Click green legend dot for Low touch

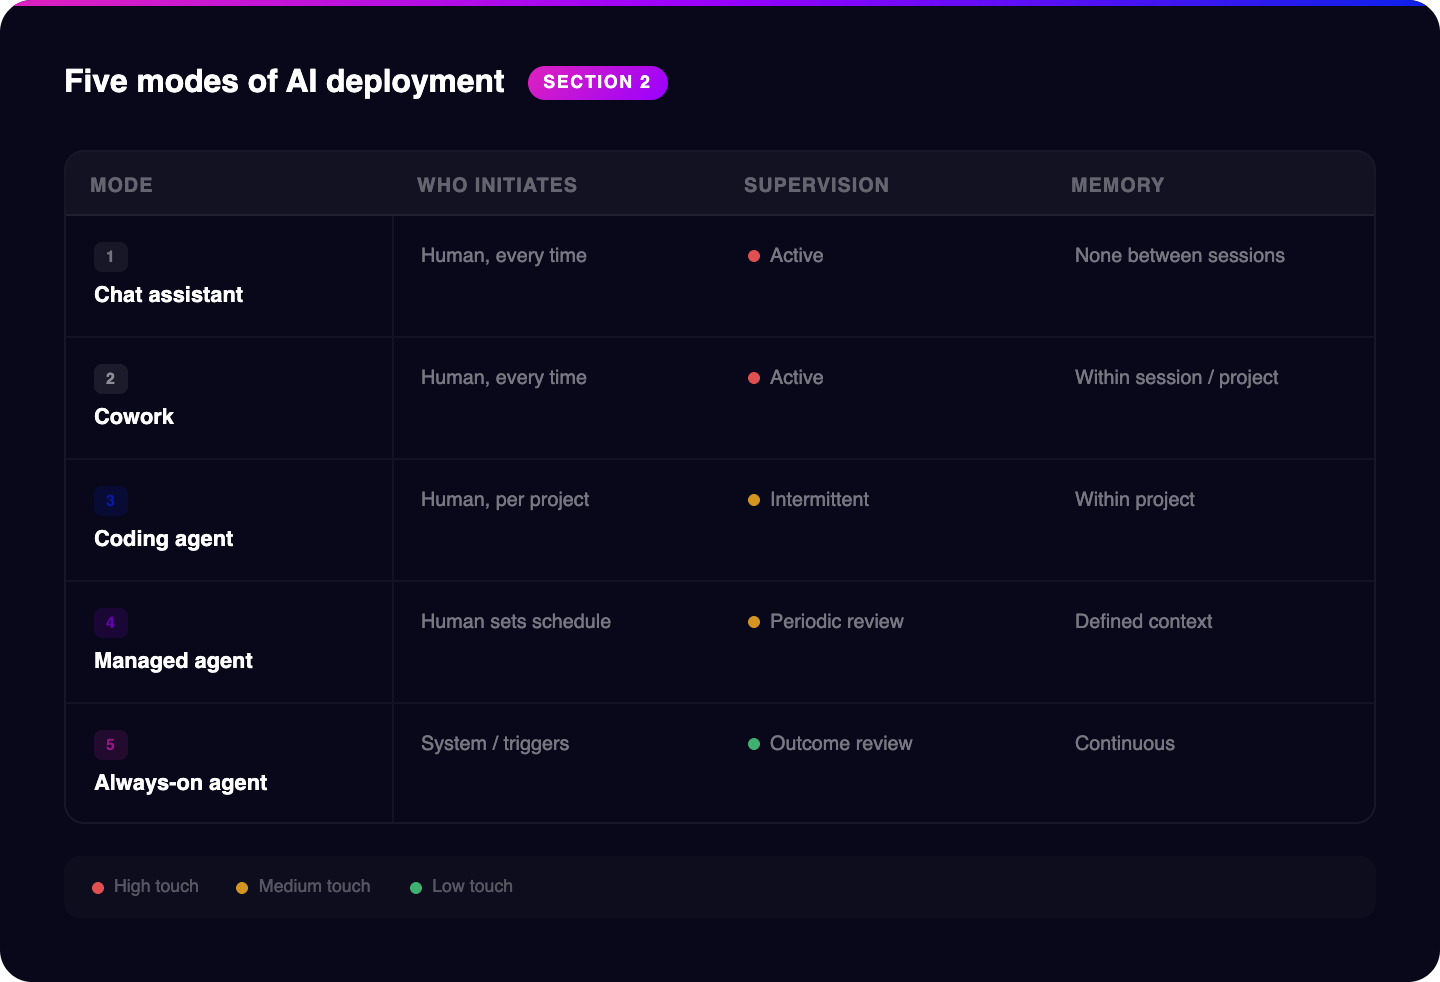click(416, 888)
